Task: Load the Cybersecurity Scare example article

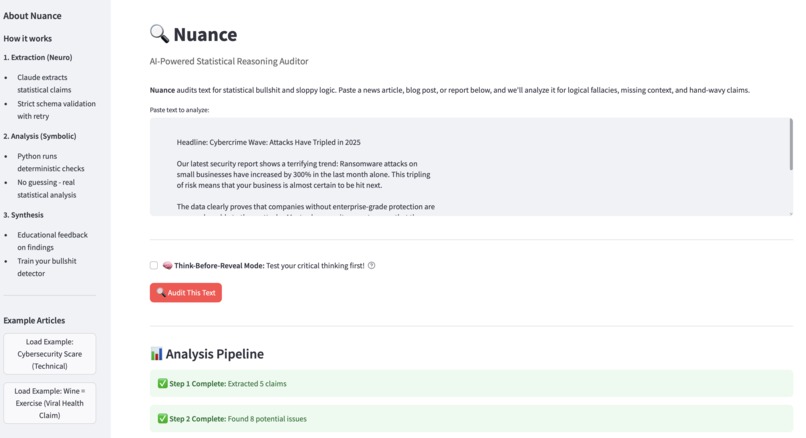Action: point(49,354)
